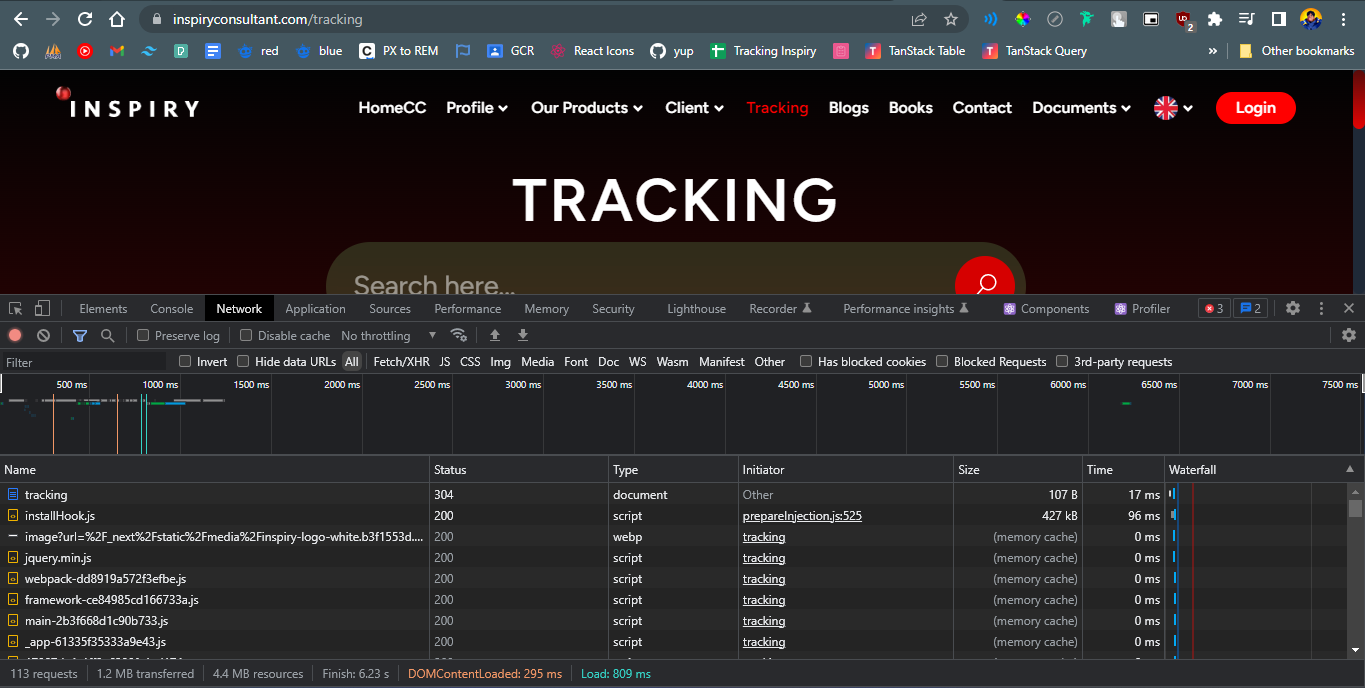This screenshot has height=688, width=1365.
Task: Stop recording the network log
Action: pyautogui.click(x=15, y=336)
